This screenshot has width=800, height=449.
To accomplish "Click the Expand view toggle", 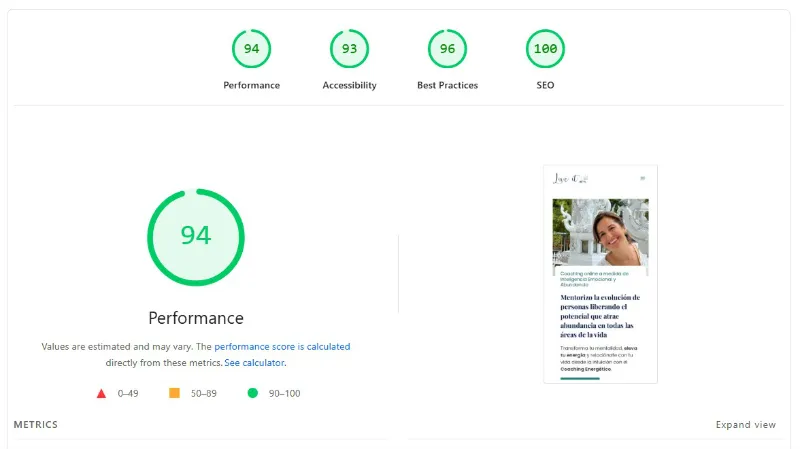I will click(745, 425).
